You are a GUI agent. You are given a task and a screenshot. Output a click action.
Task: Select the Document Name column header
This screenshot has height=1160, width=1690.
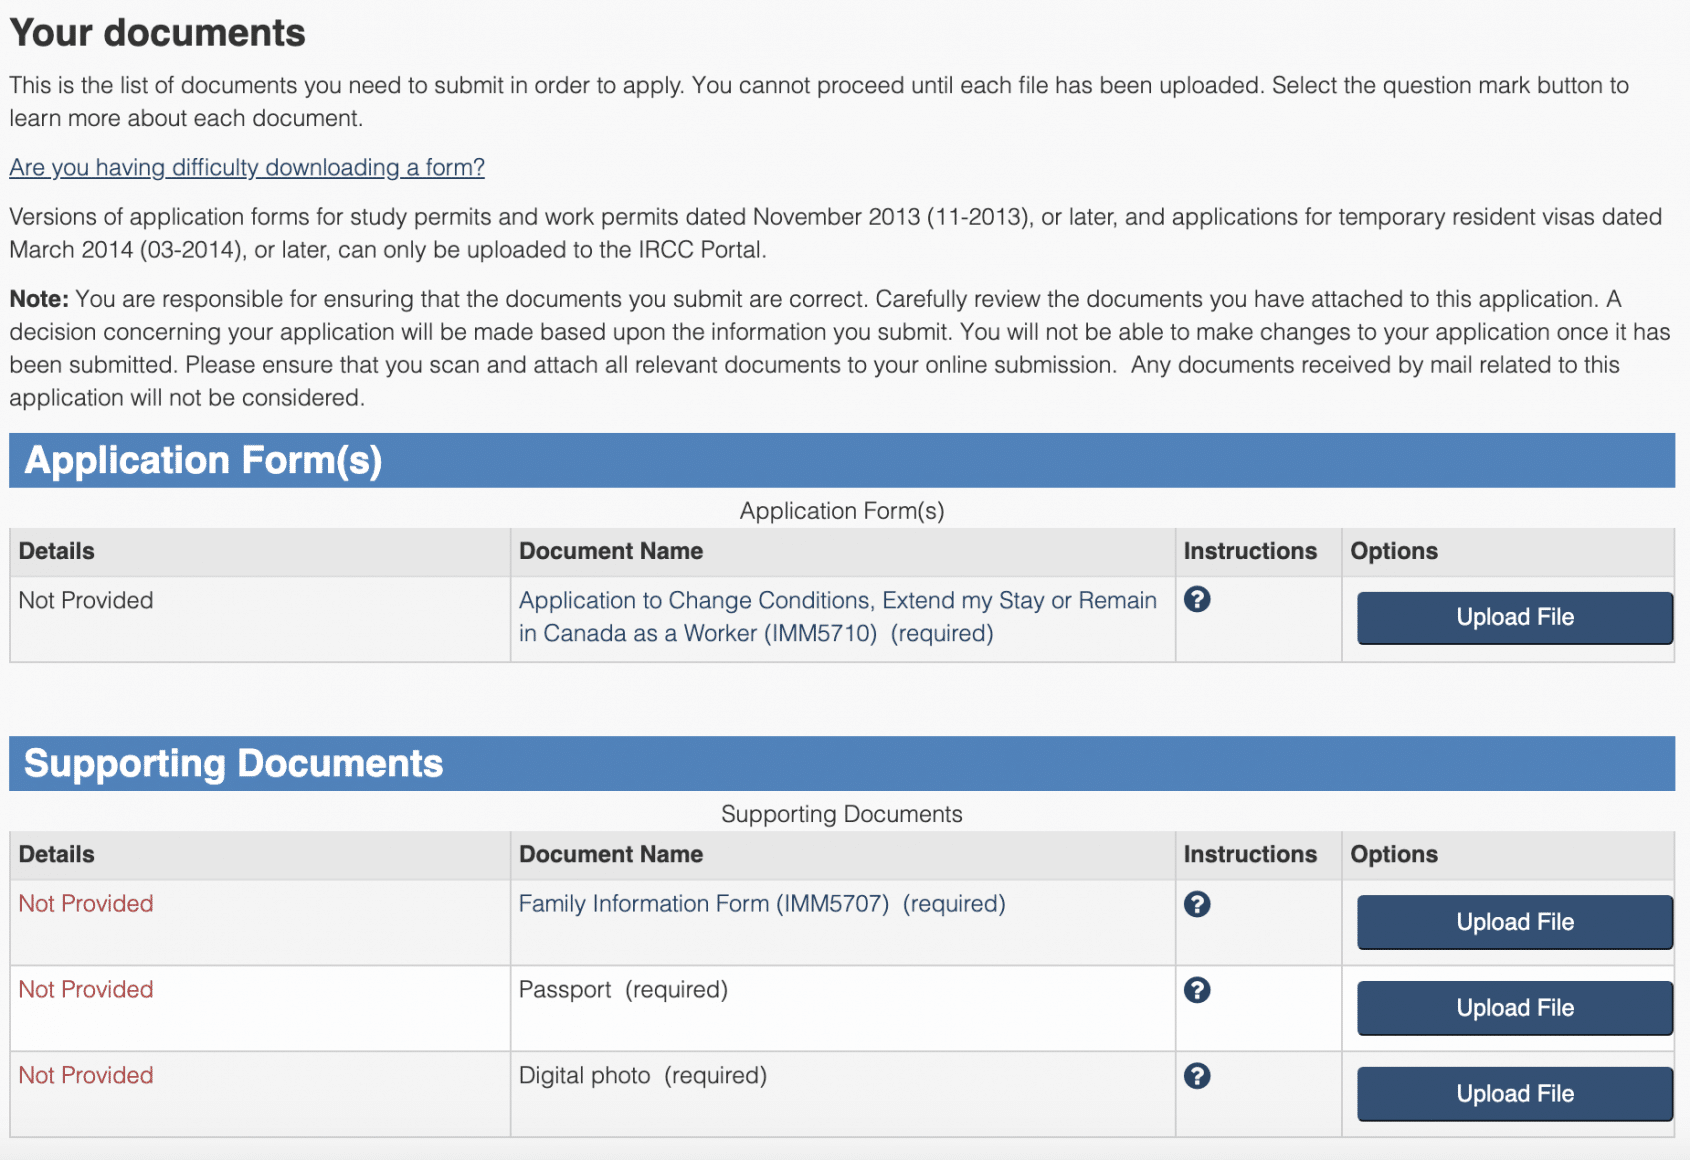coord(610,551)
